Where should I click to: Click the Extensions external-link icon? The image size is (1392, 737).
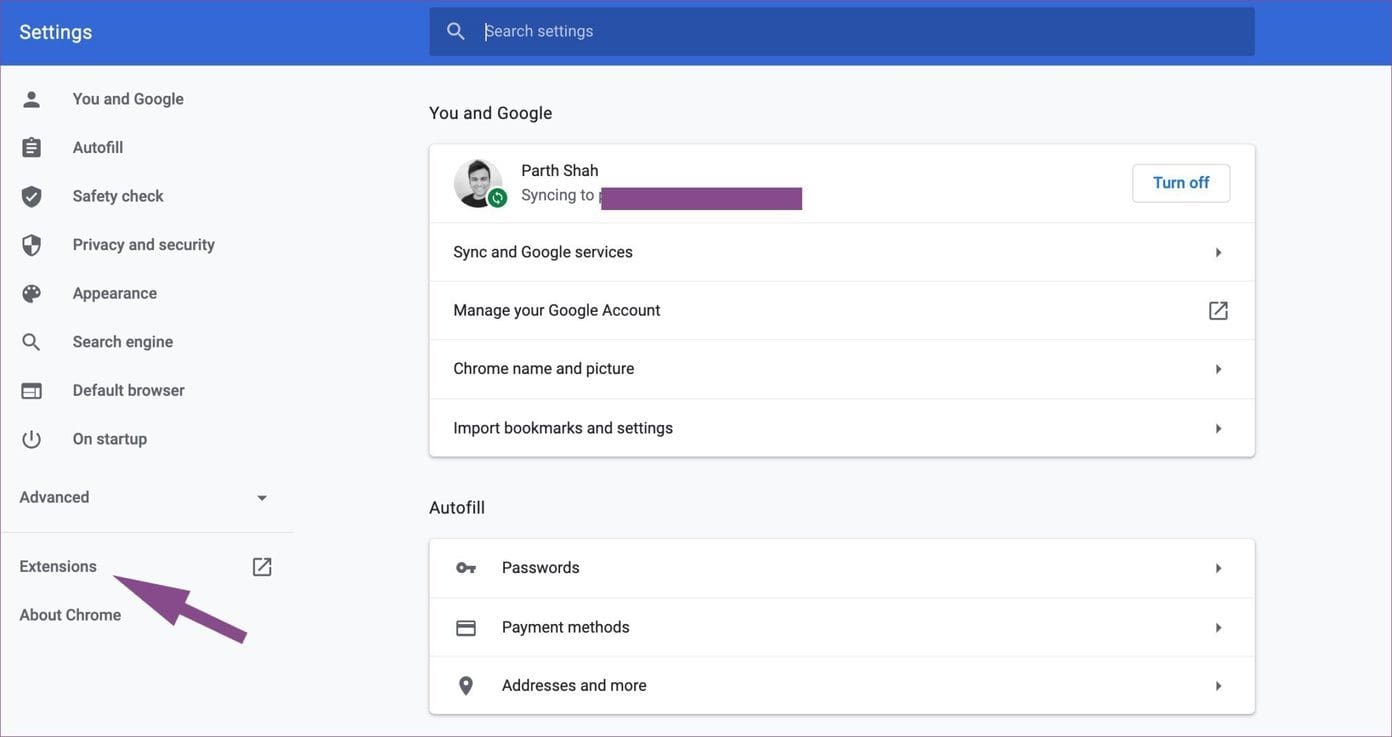click(262, 567)
